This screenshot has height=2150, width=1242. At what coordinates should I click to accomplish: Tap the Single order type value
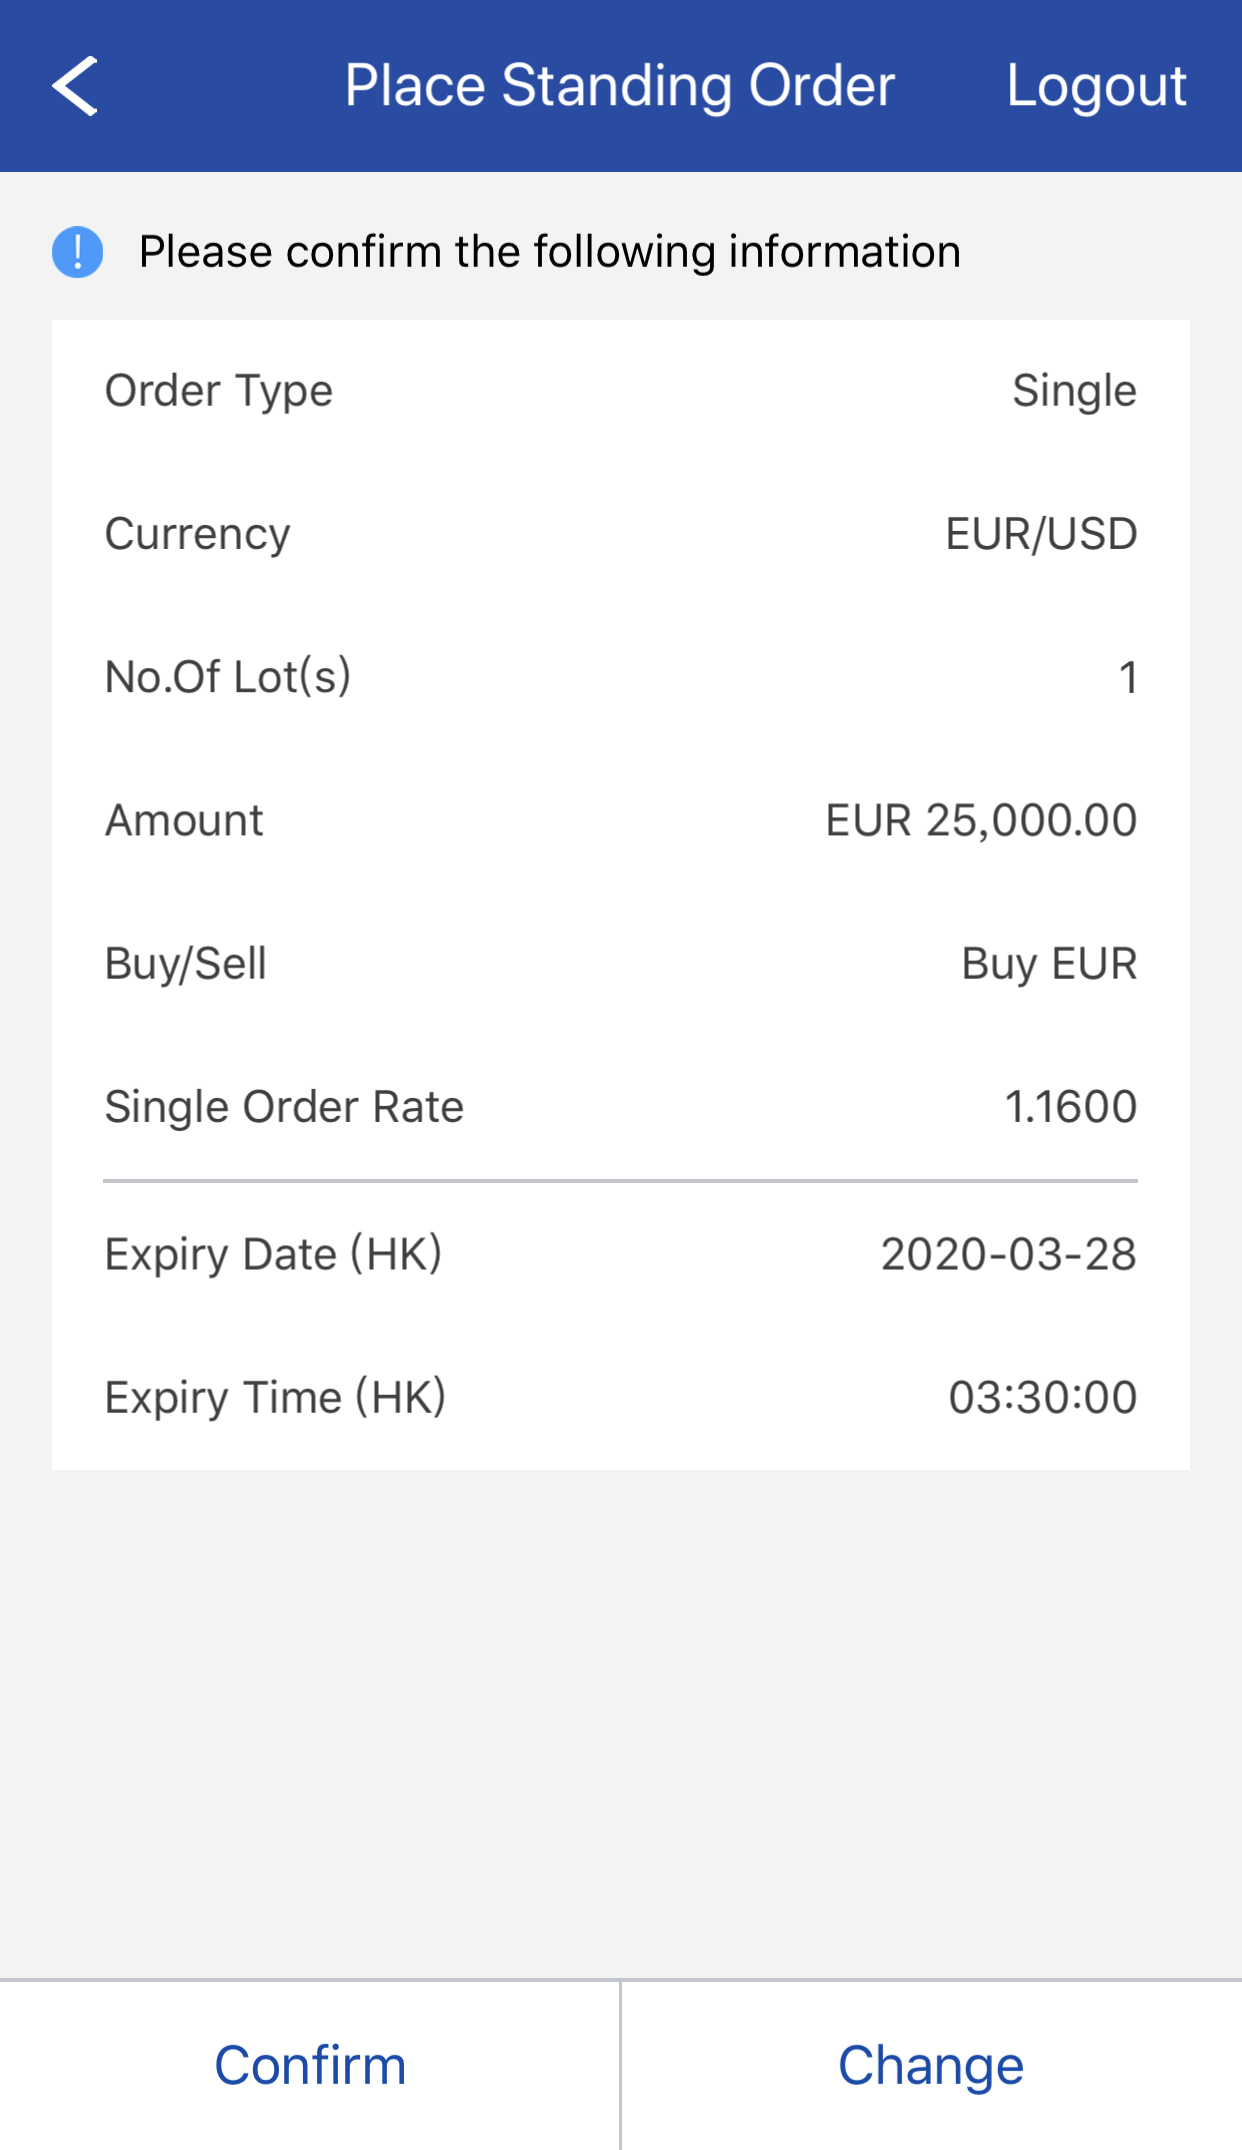[x=1074, y=391]
